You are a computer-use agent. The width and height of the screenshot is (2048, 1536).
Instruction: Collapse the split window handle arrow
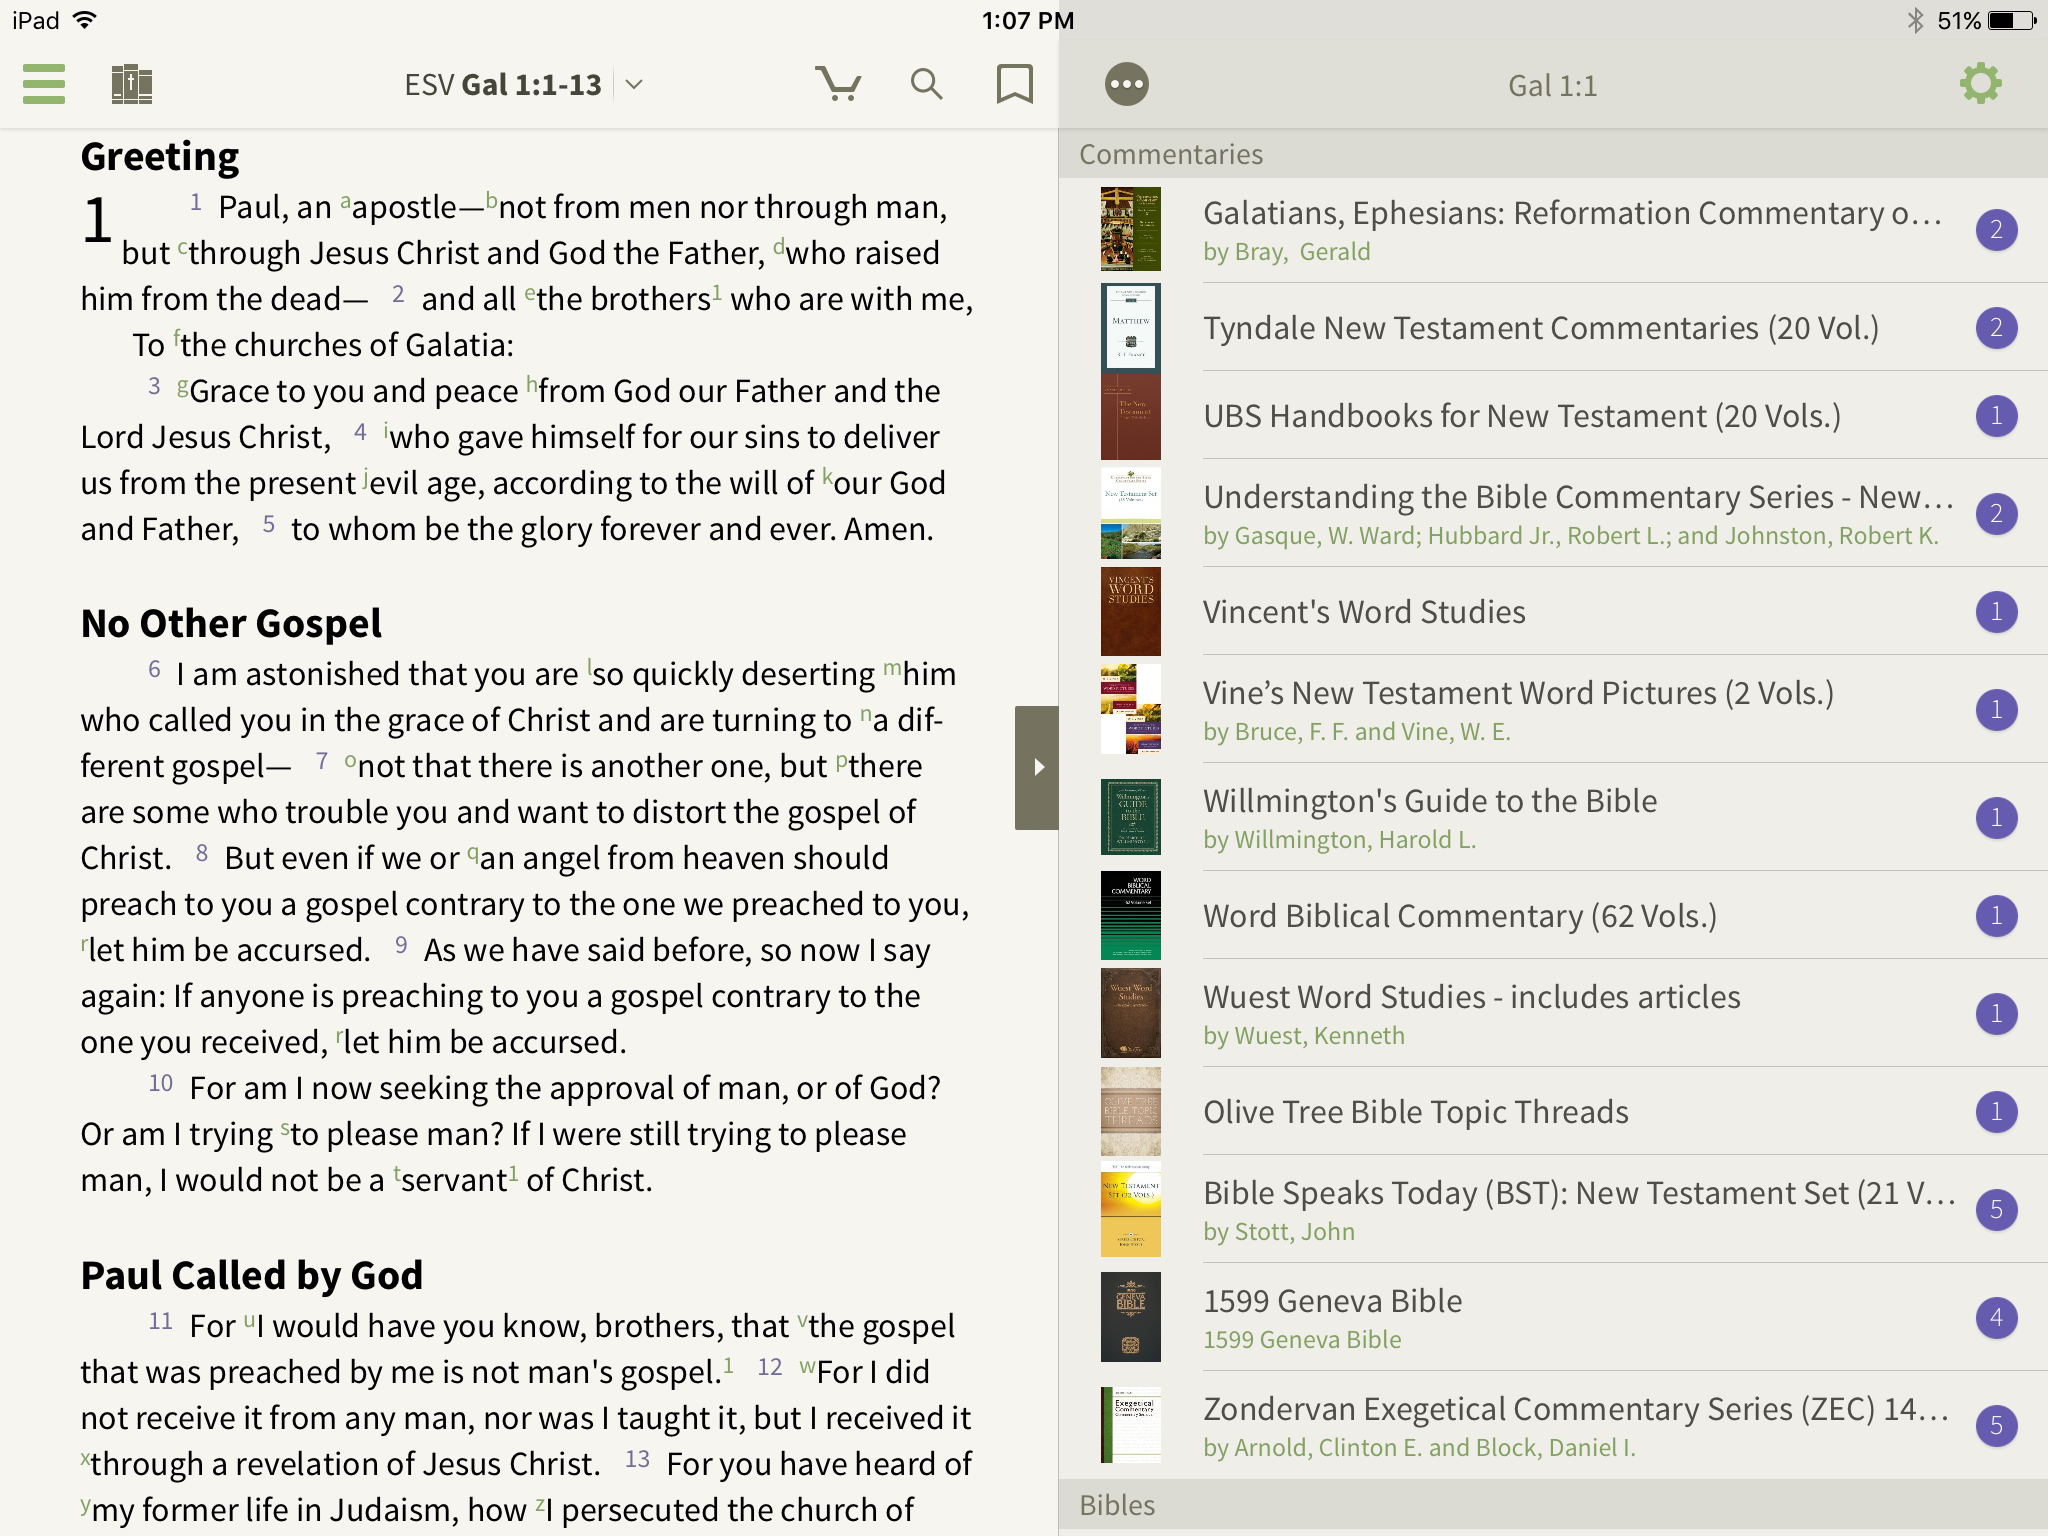coord(1037,768)
